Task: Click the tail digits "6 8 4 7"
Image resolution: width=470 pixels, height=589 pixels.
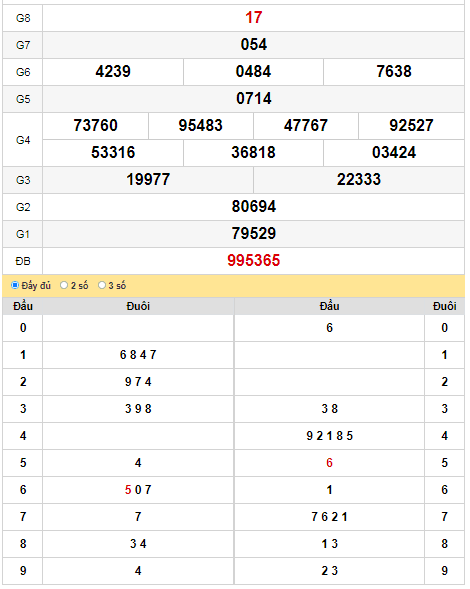Action: click(x=138, y=355)
